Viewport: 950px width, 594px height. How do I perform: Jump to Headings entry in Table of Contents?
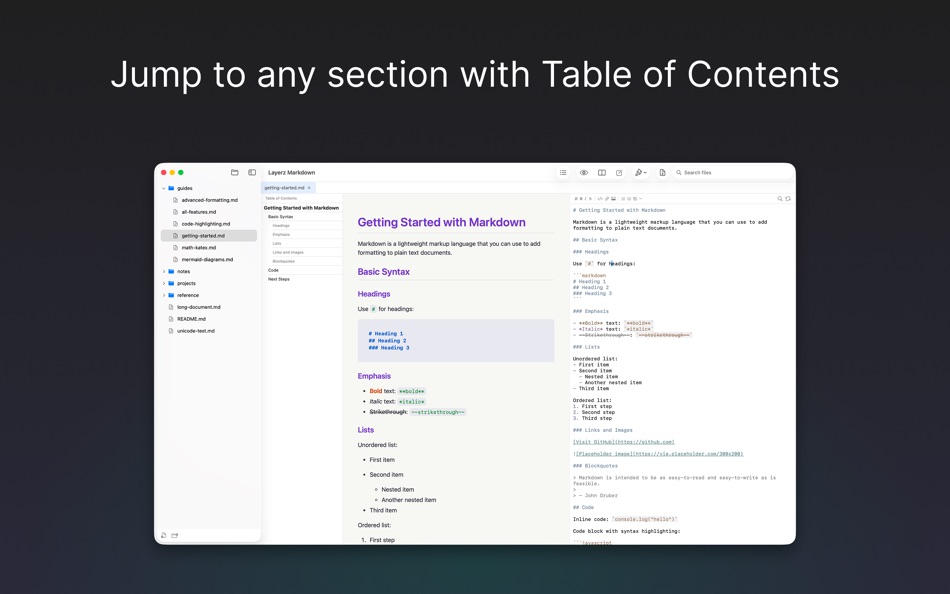[x=281, y=225]
